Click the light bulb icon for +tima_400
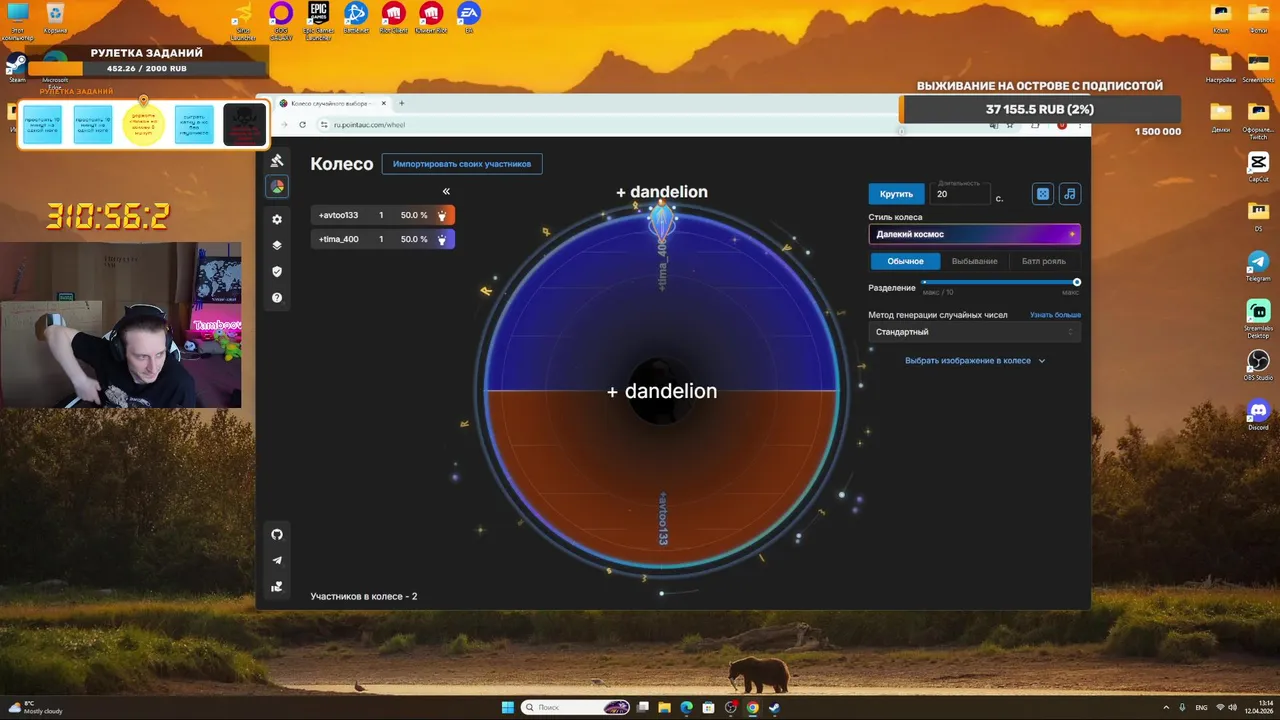Viewport: 1280px width, 720px height. coord(442,239)
